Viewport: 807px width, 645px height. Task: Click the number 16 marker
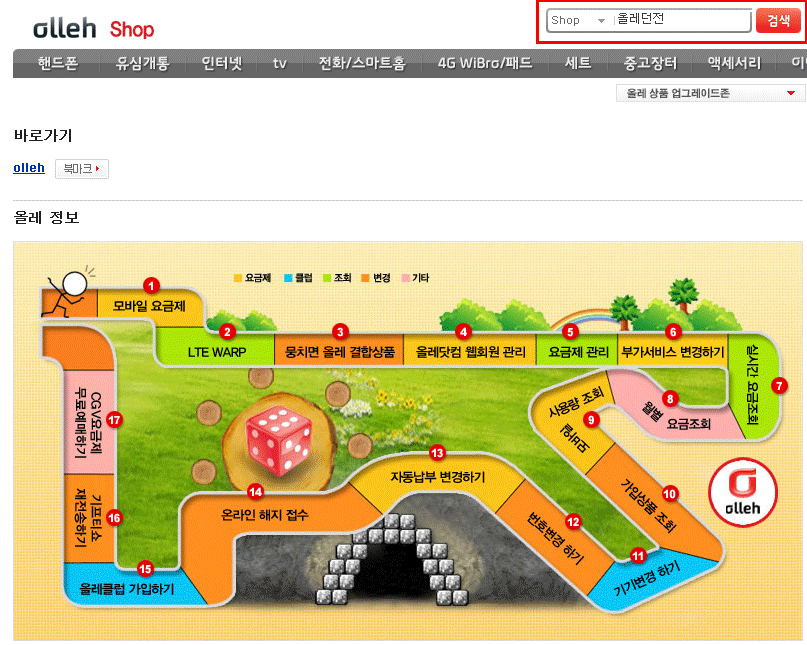click(x=114, y=518)
